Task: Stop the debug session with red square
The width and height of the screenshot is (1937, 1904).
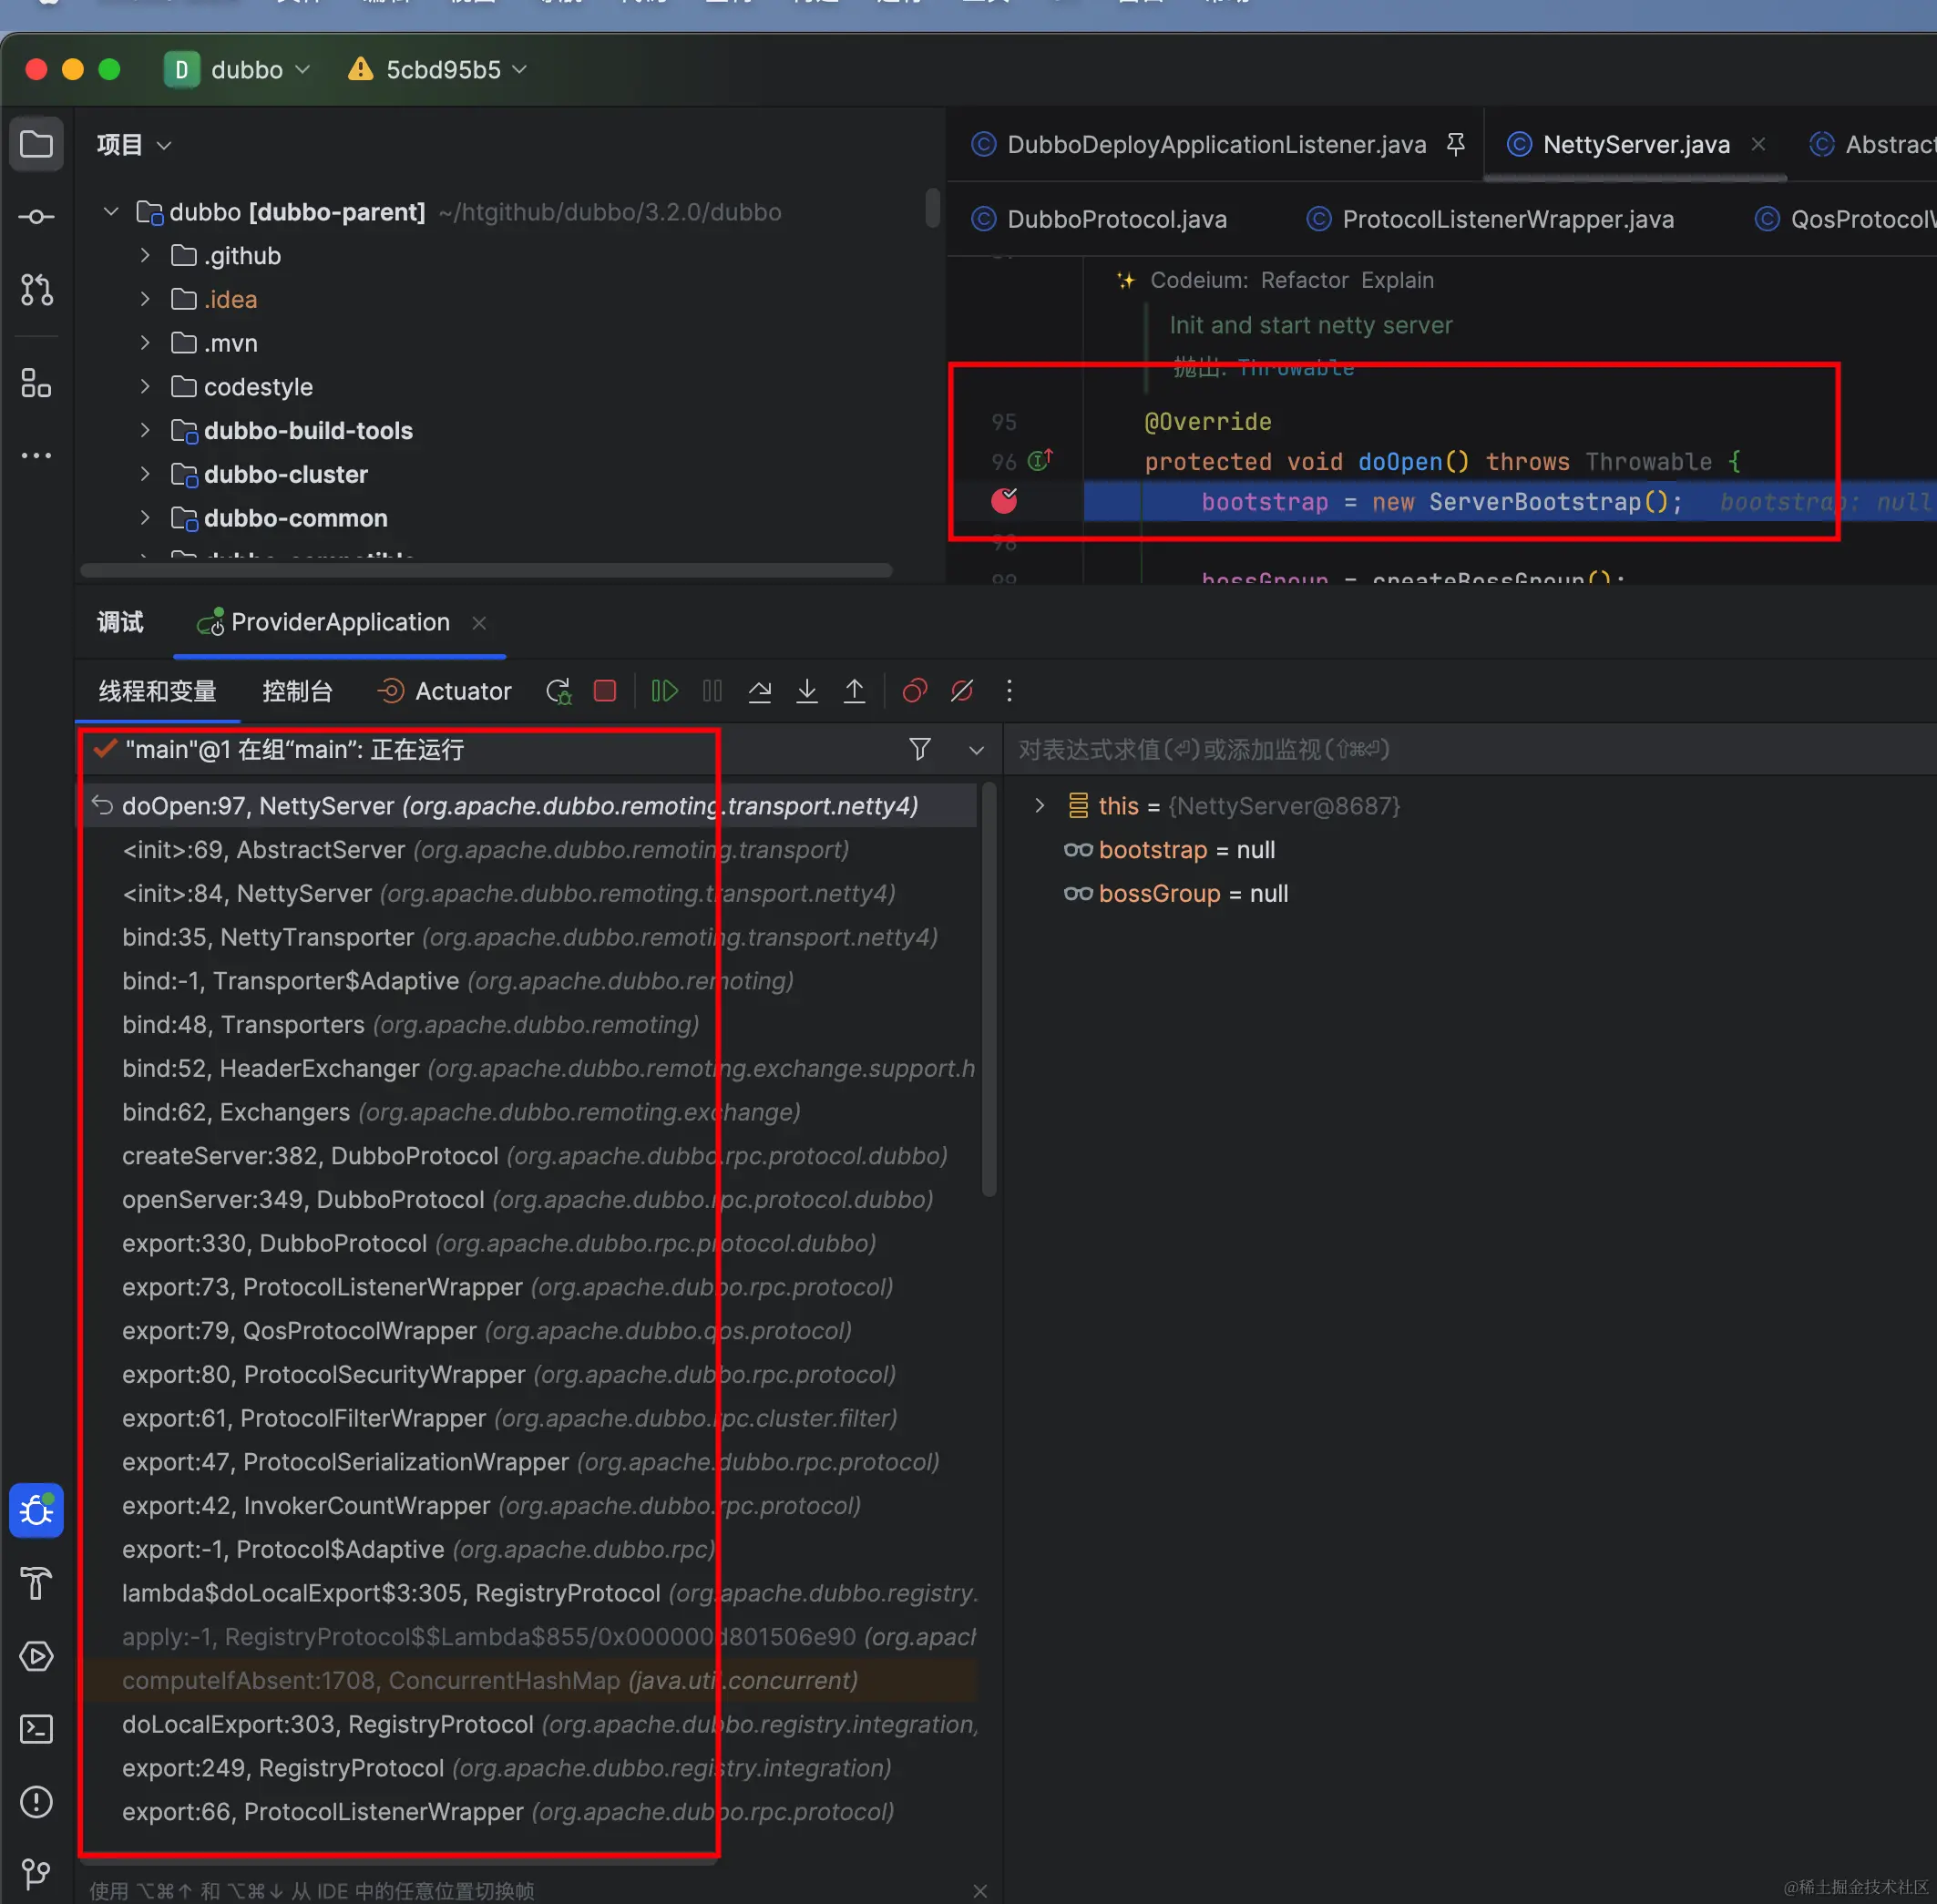Action: tap(605, 691)
